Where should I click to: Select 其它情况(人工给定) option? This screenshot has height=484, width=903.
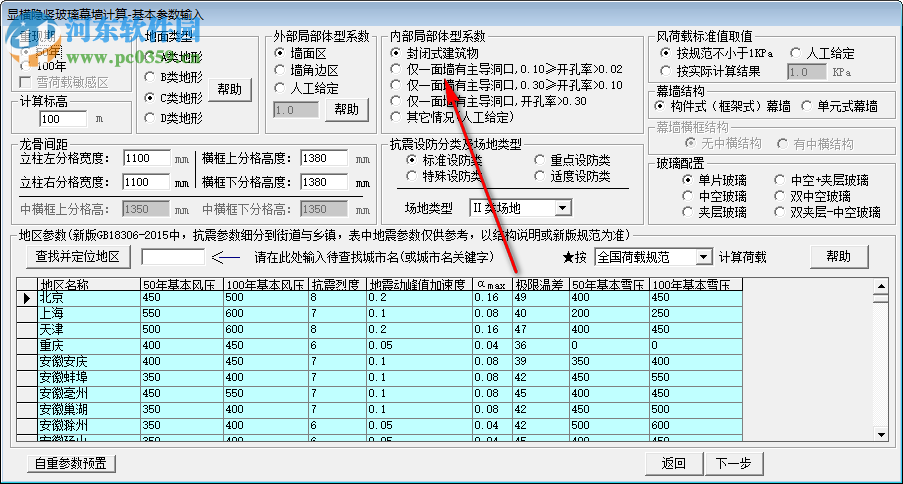pos(453,116)
